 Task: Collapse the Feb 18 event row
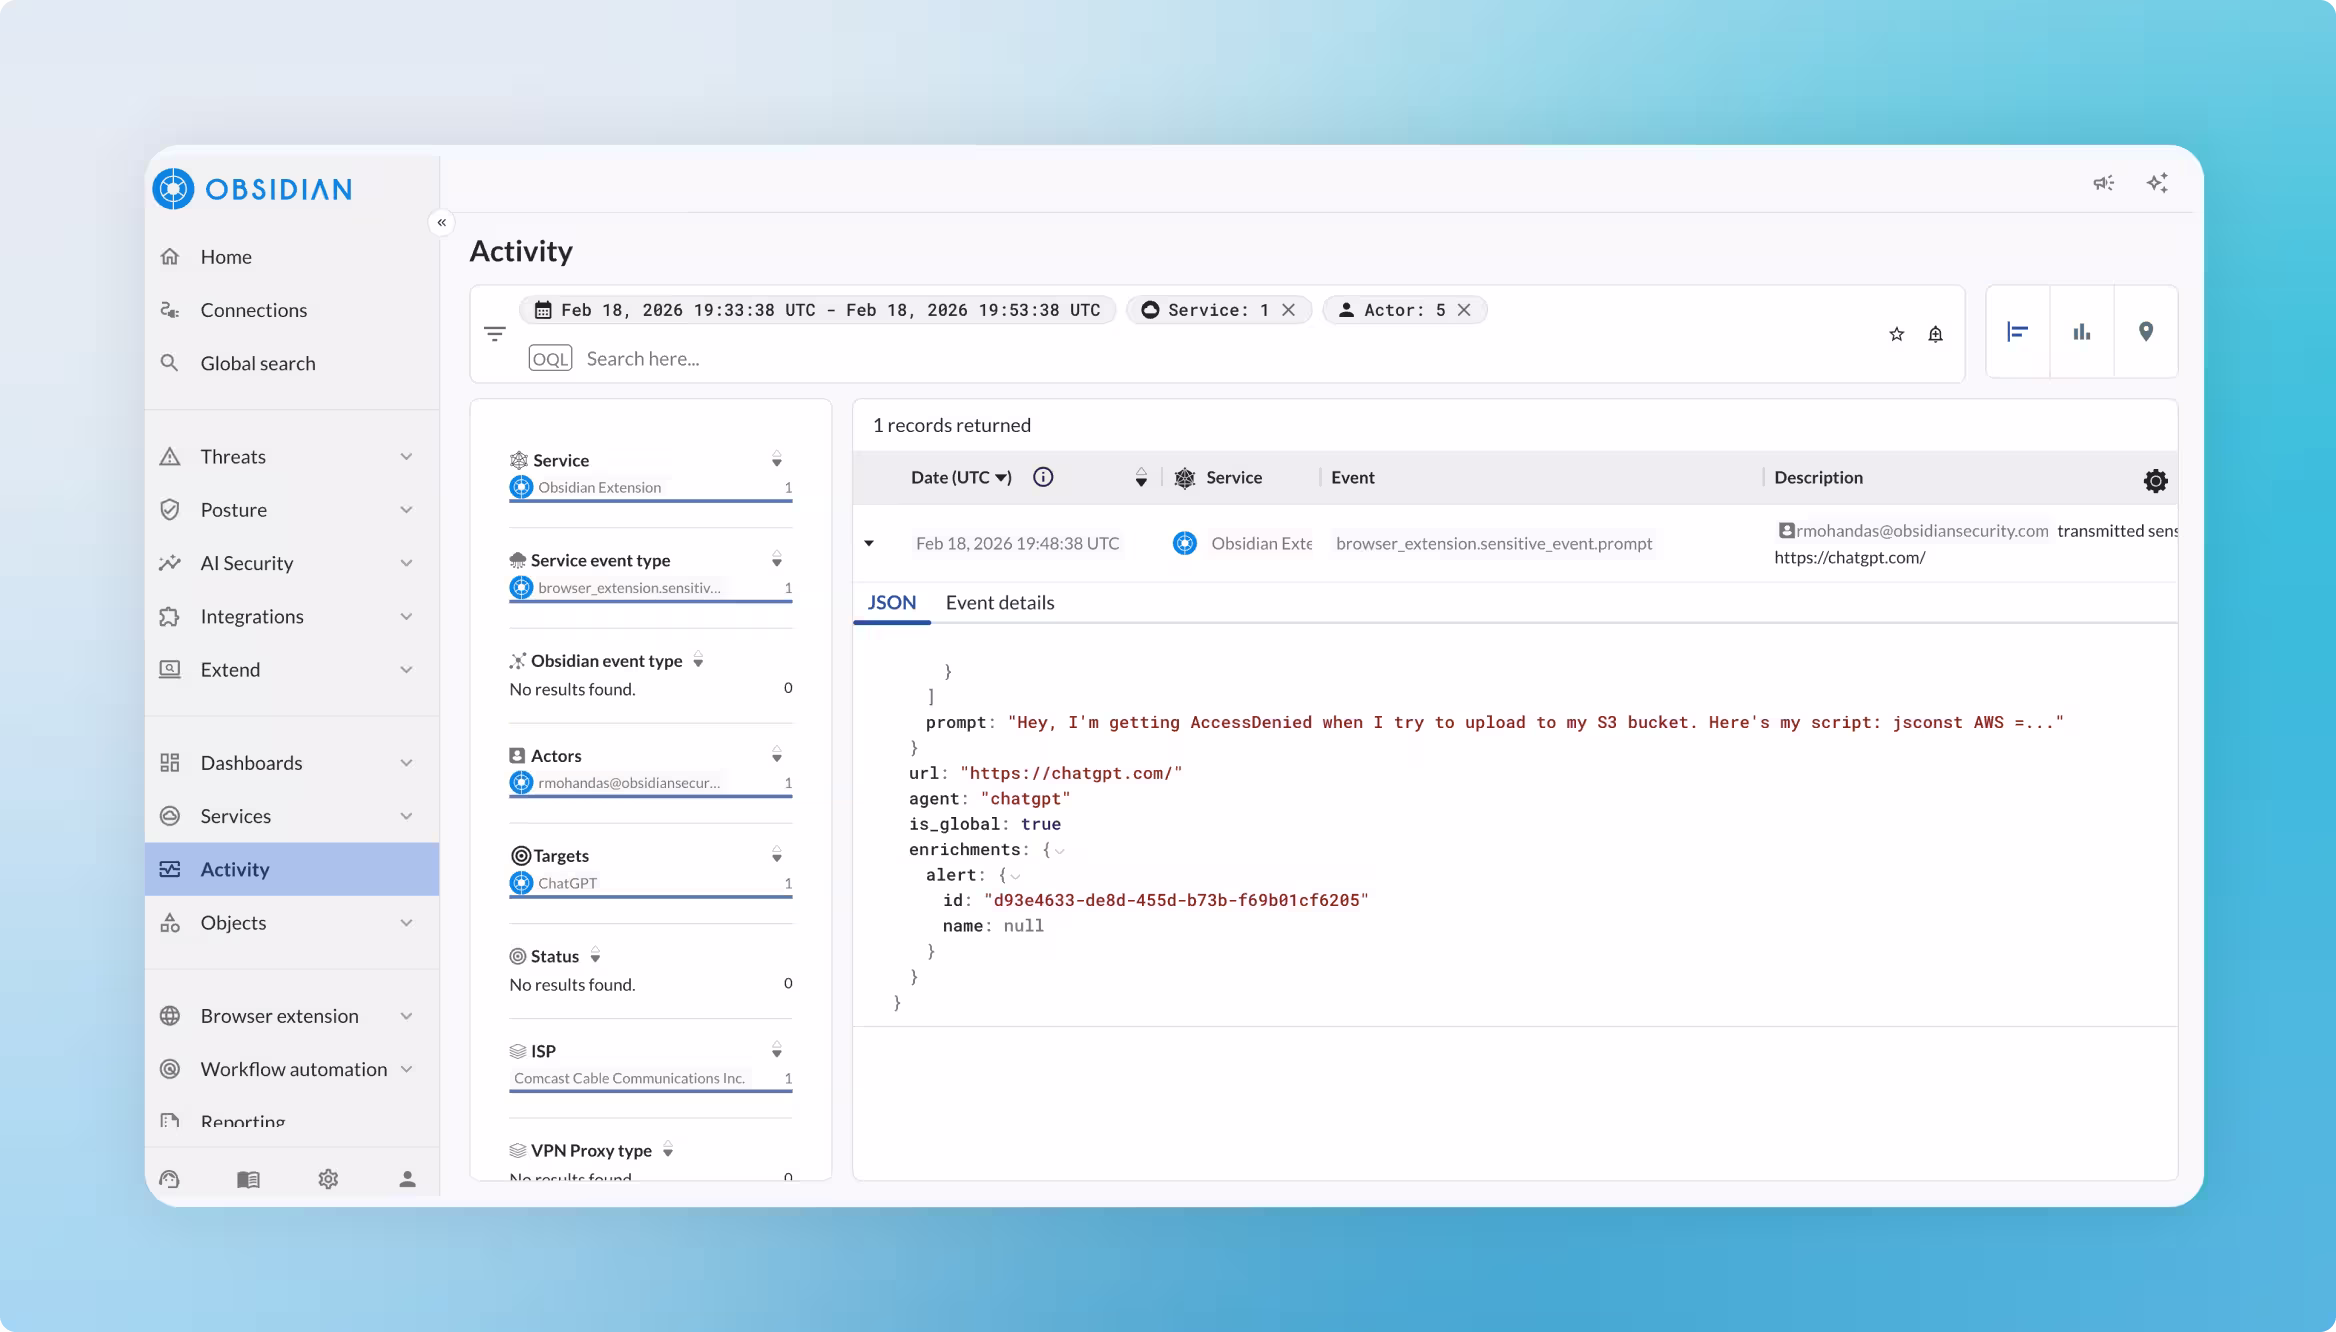coord(869,544)
